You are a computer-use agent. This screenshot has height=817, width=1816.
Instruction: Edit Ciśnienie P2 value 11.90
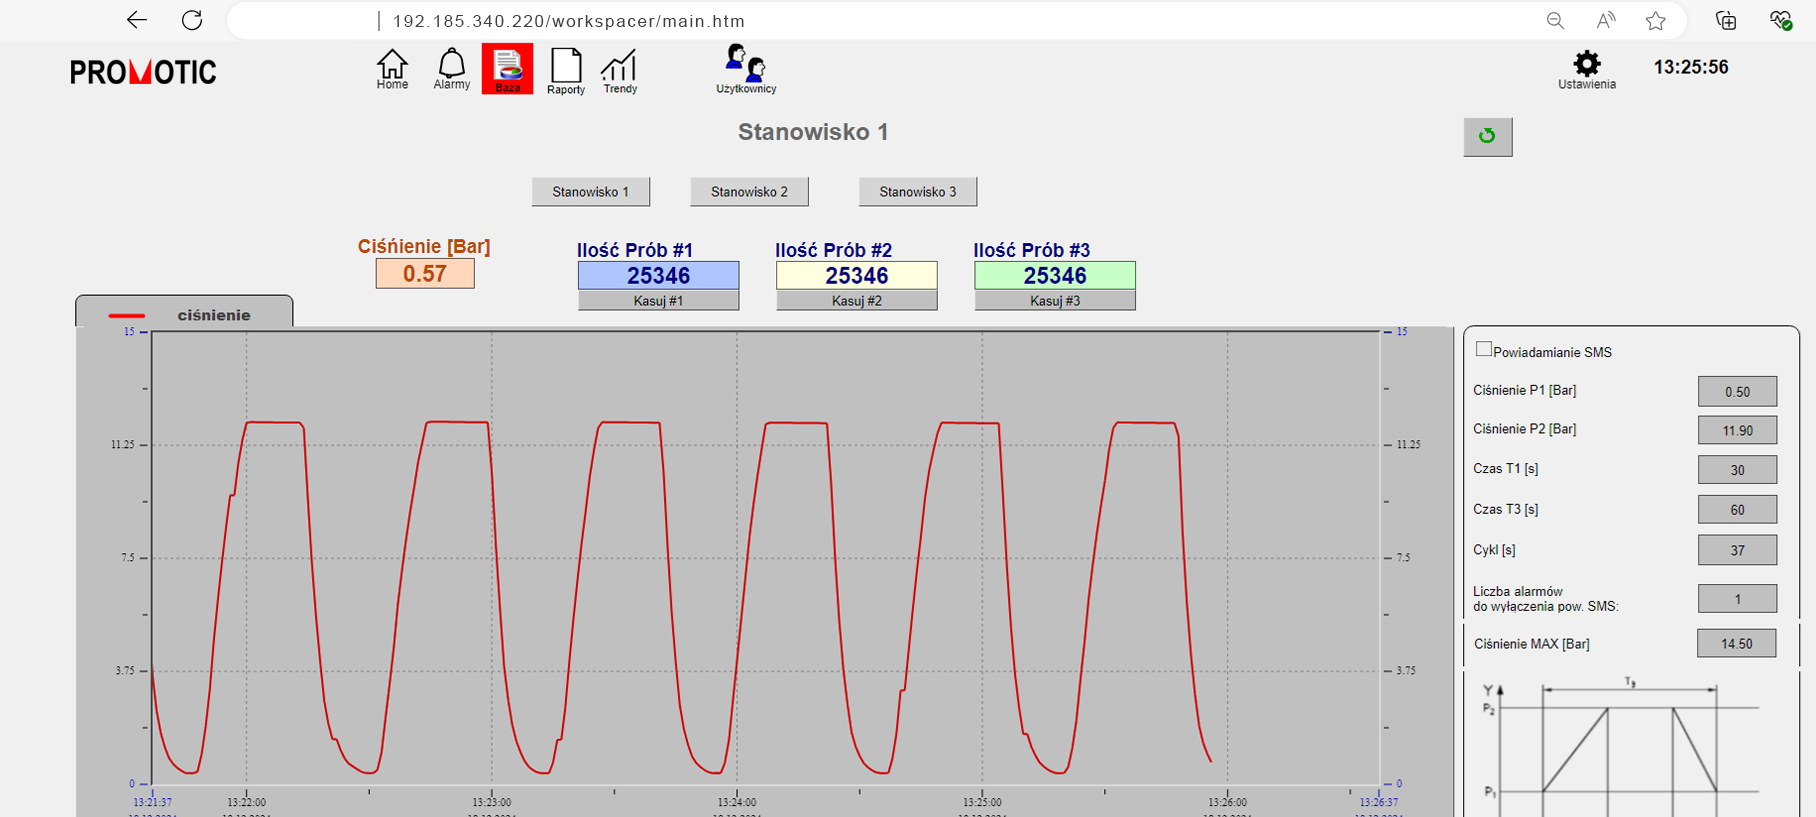1737,430
